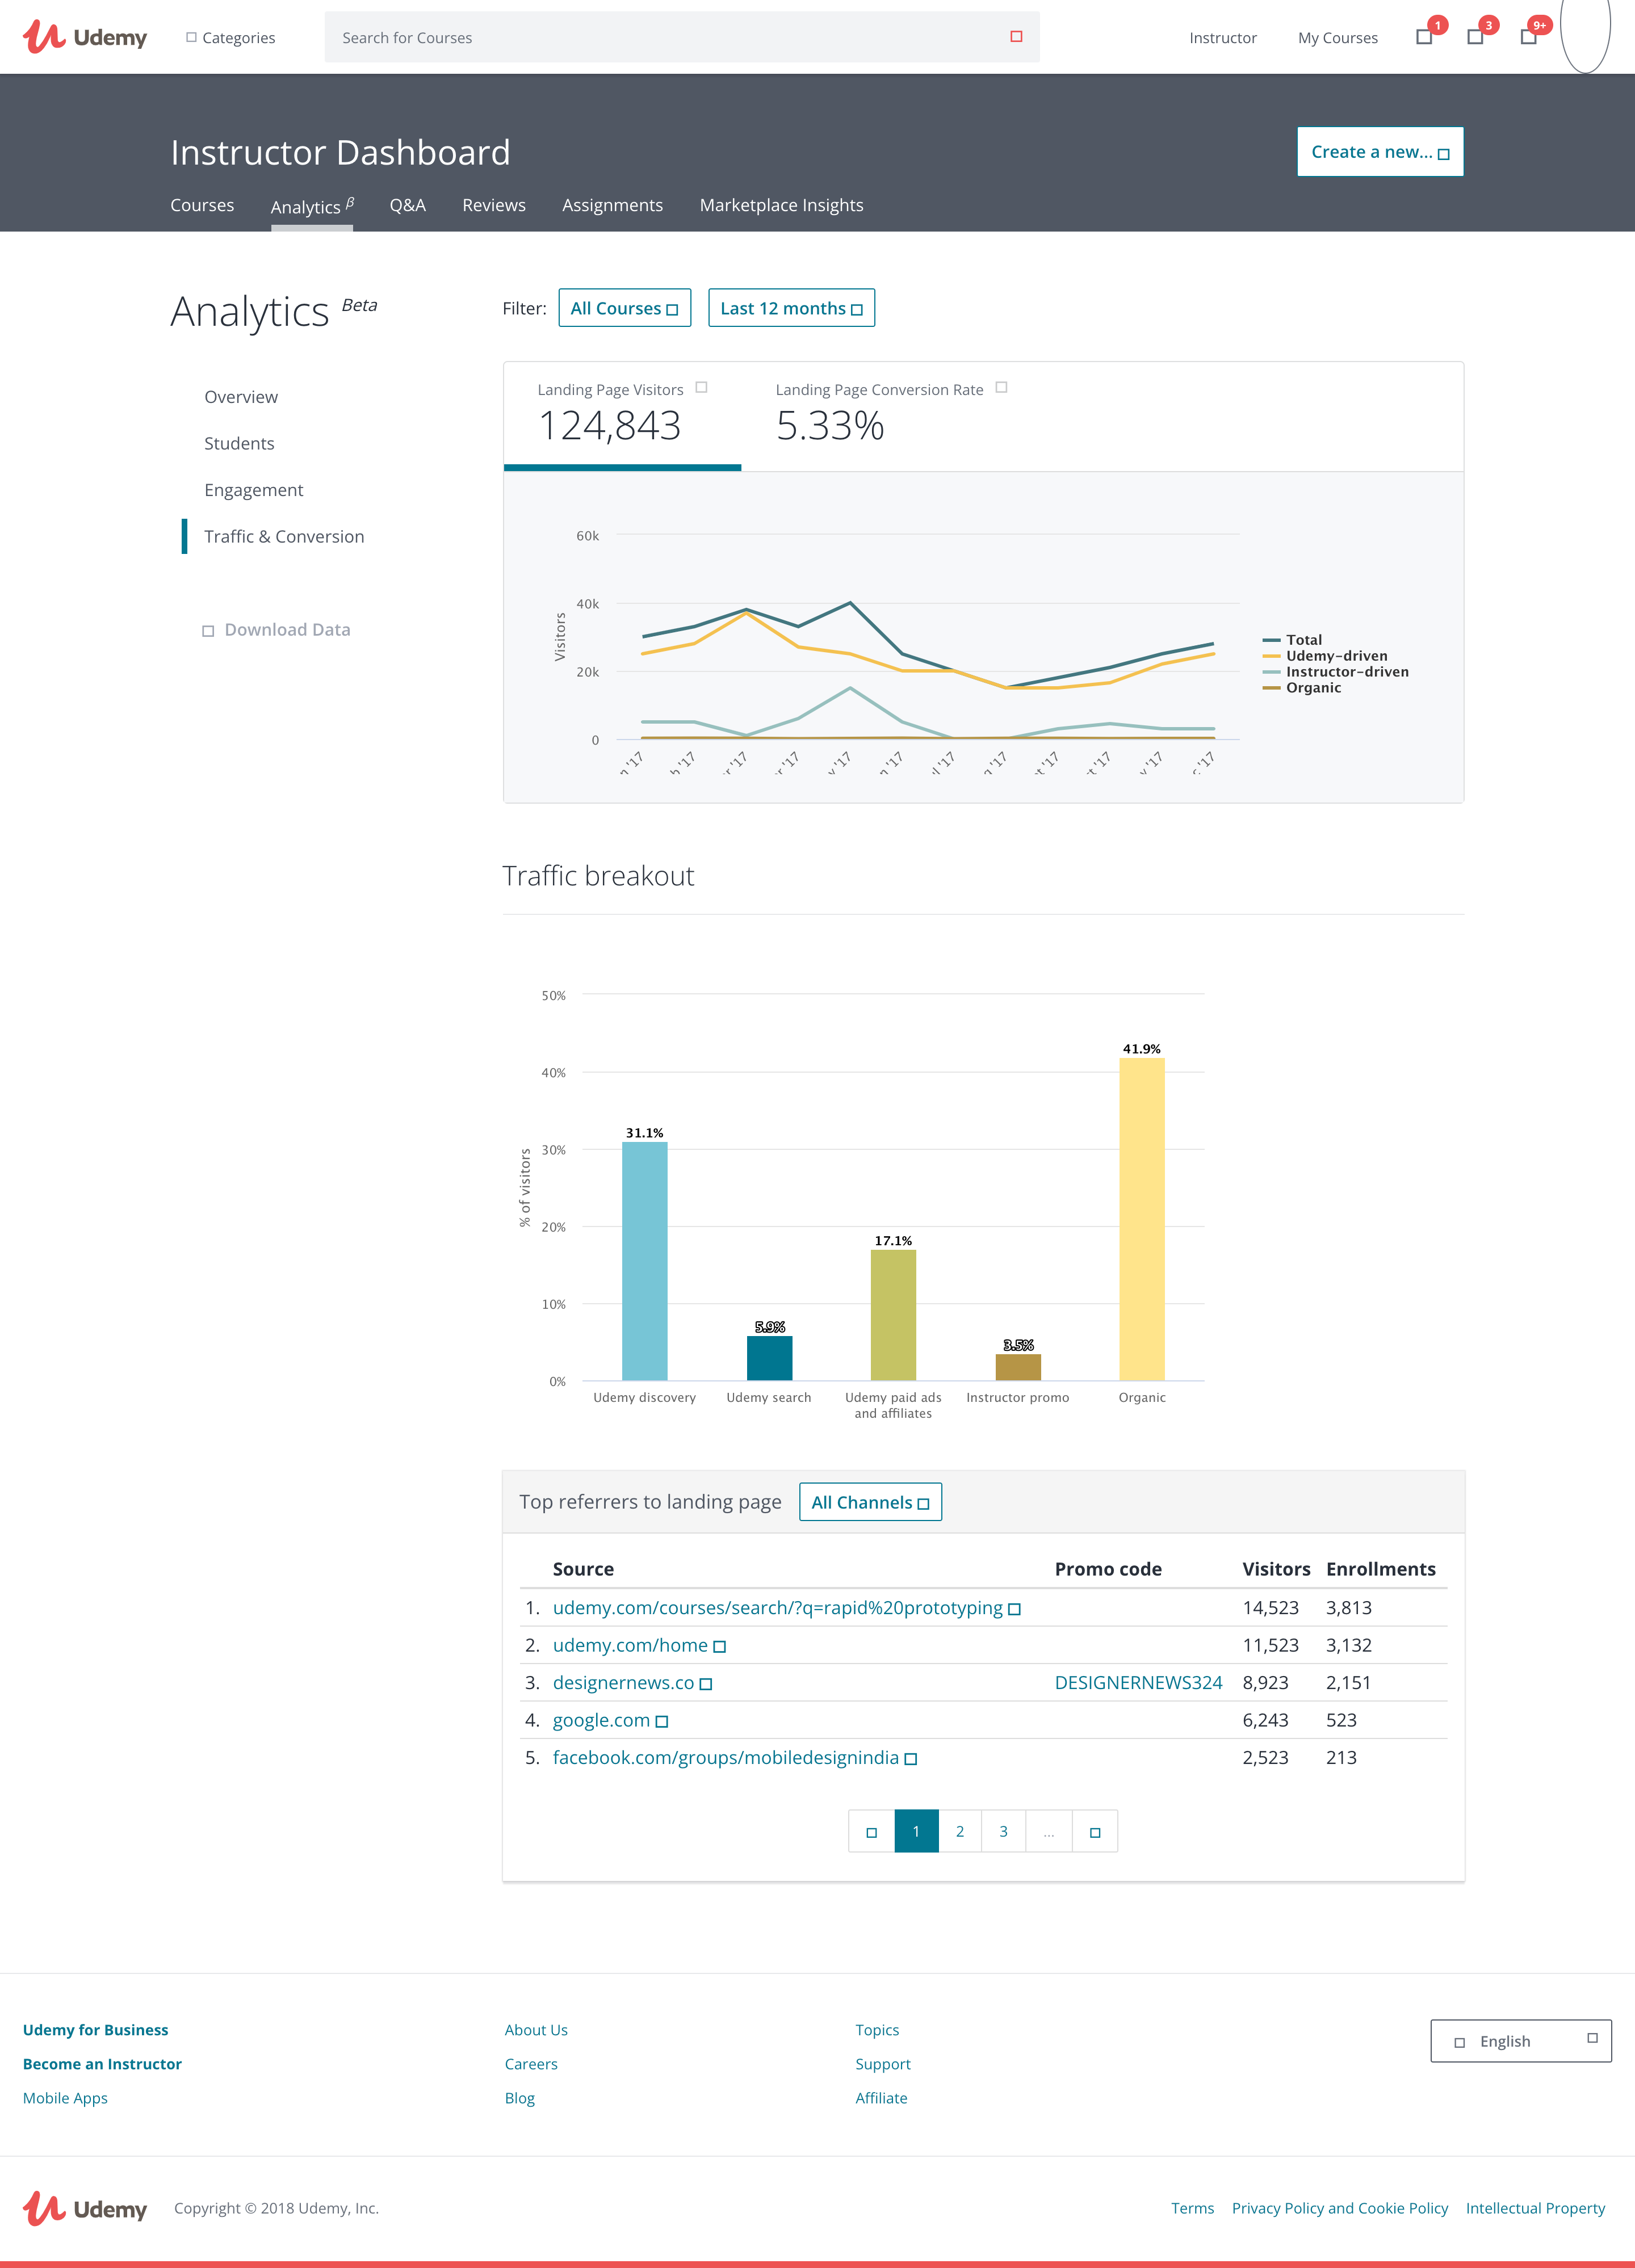Select the Landing Page Conversion Rate metric tab
The width and height of the screenshot is (1635, 2268).
tap(890, 415)
